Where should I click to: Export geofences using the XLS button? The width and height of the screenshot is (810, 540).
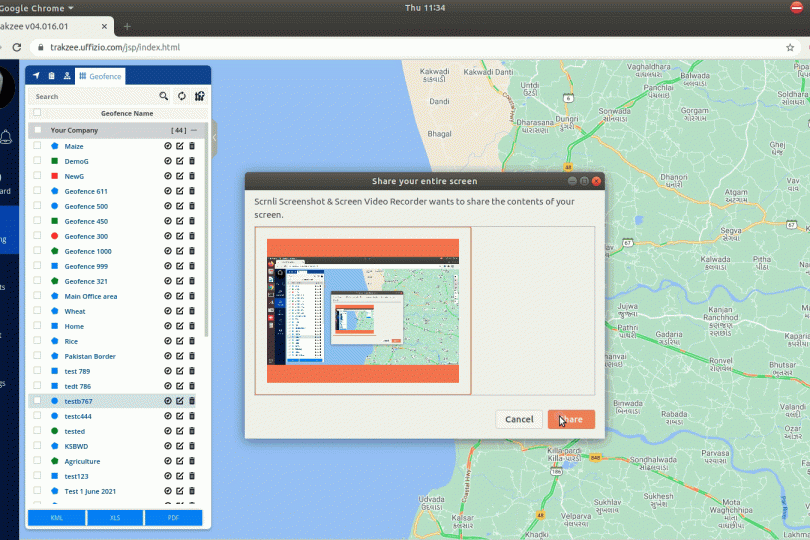tap(115, 518)
